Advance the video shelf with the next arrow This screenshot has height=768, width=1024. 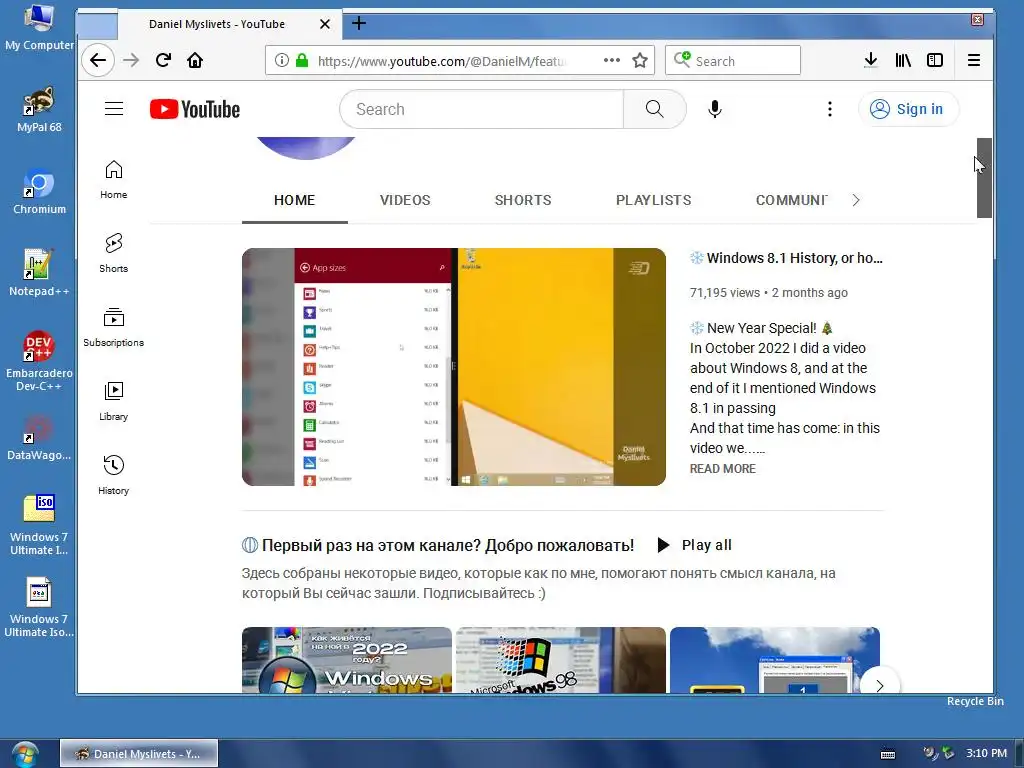(880, 685)
